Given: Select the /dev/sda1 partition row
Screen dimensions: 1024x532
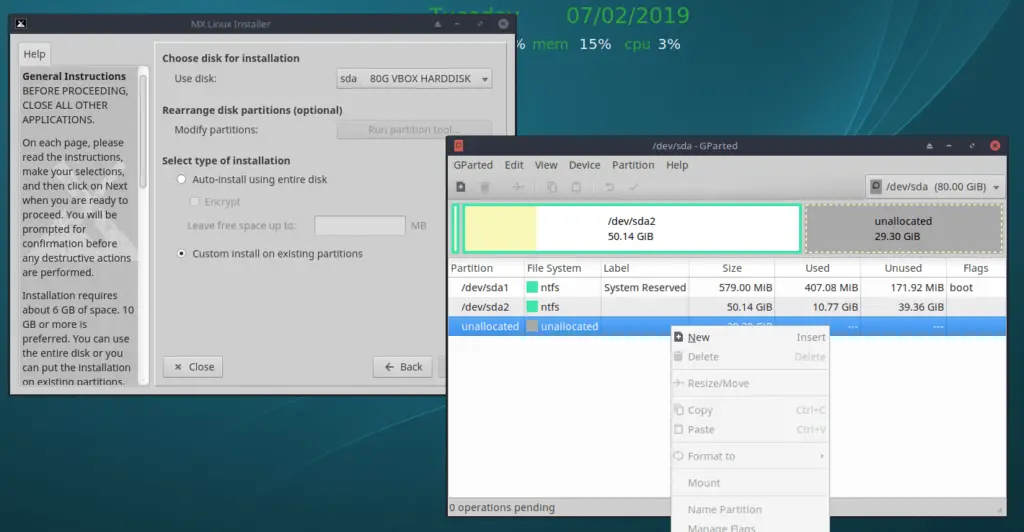Looking at the screenshot, I should click(x=727, y=287).
